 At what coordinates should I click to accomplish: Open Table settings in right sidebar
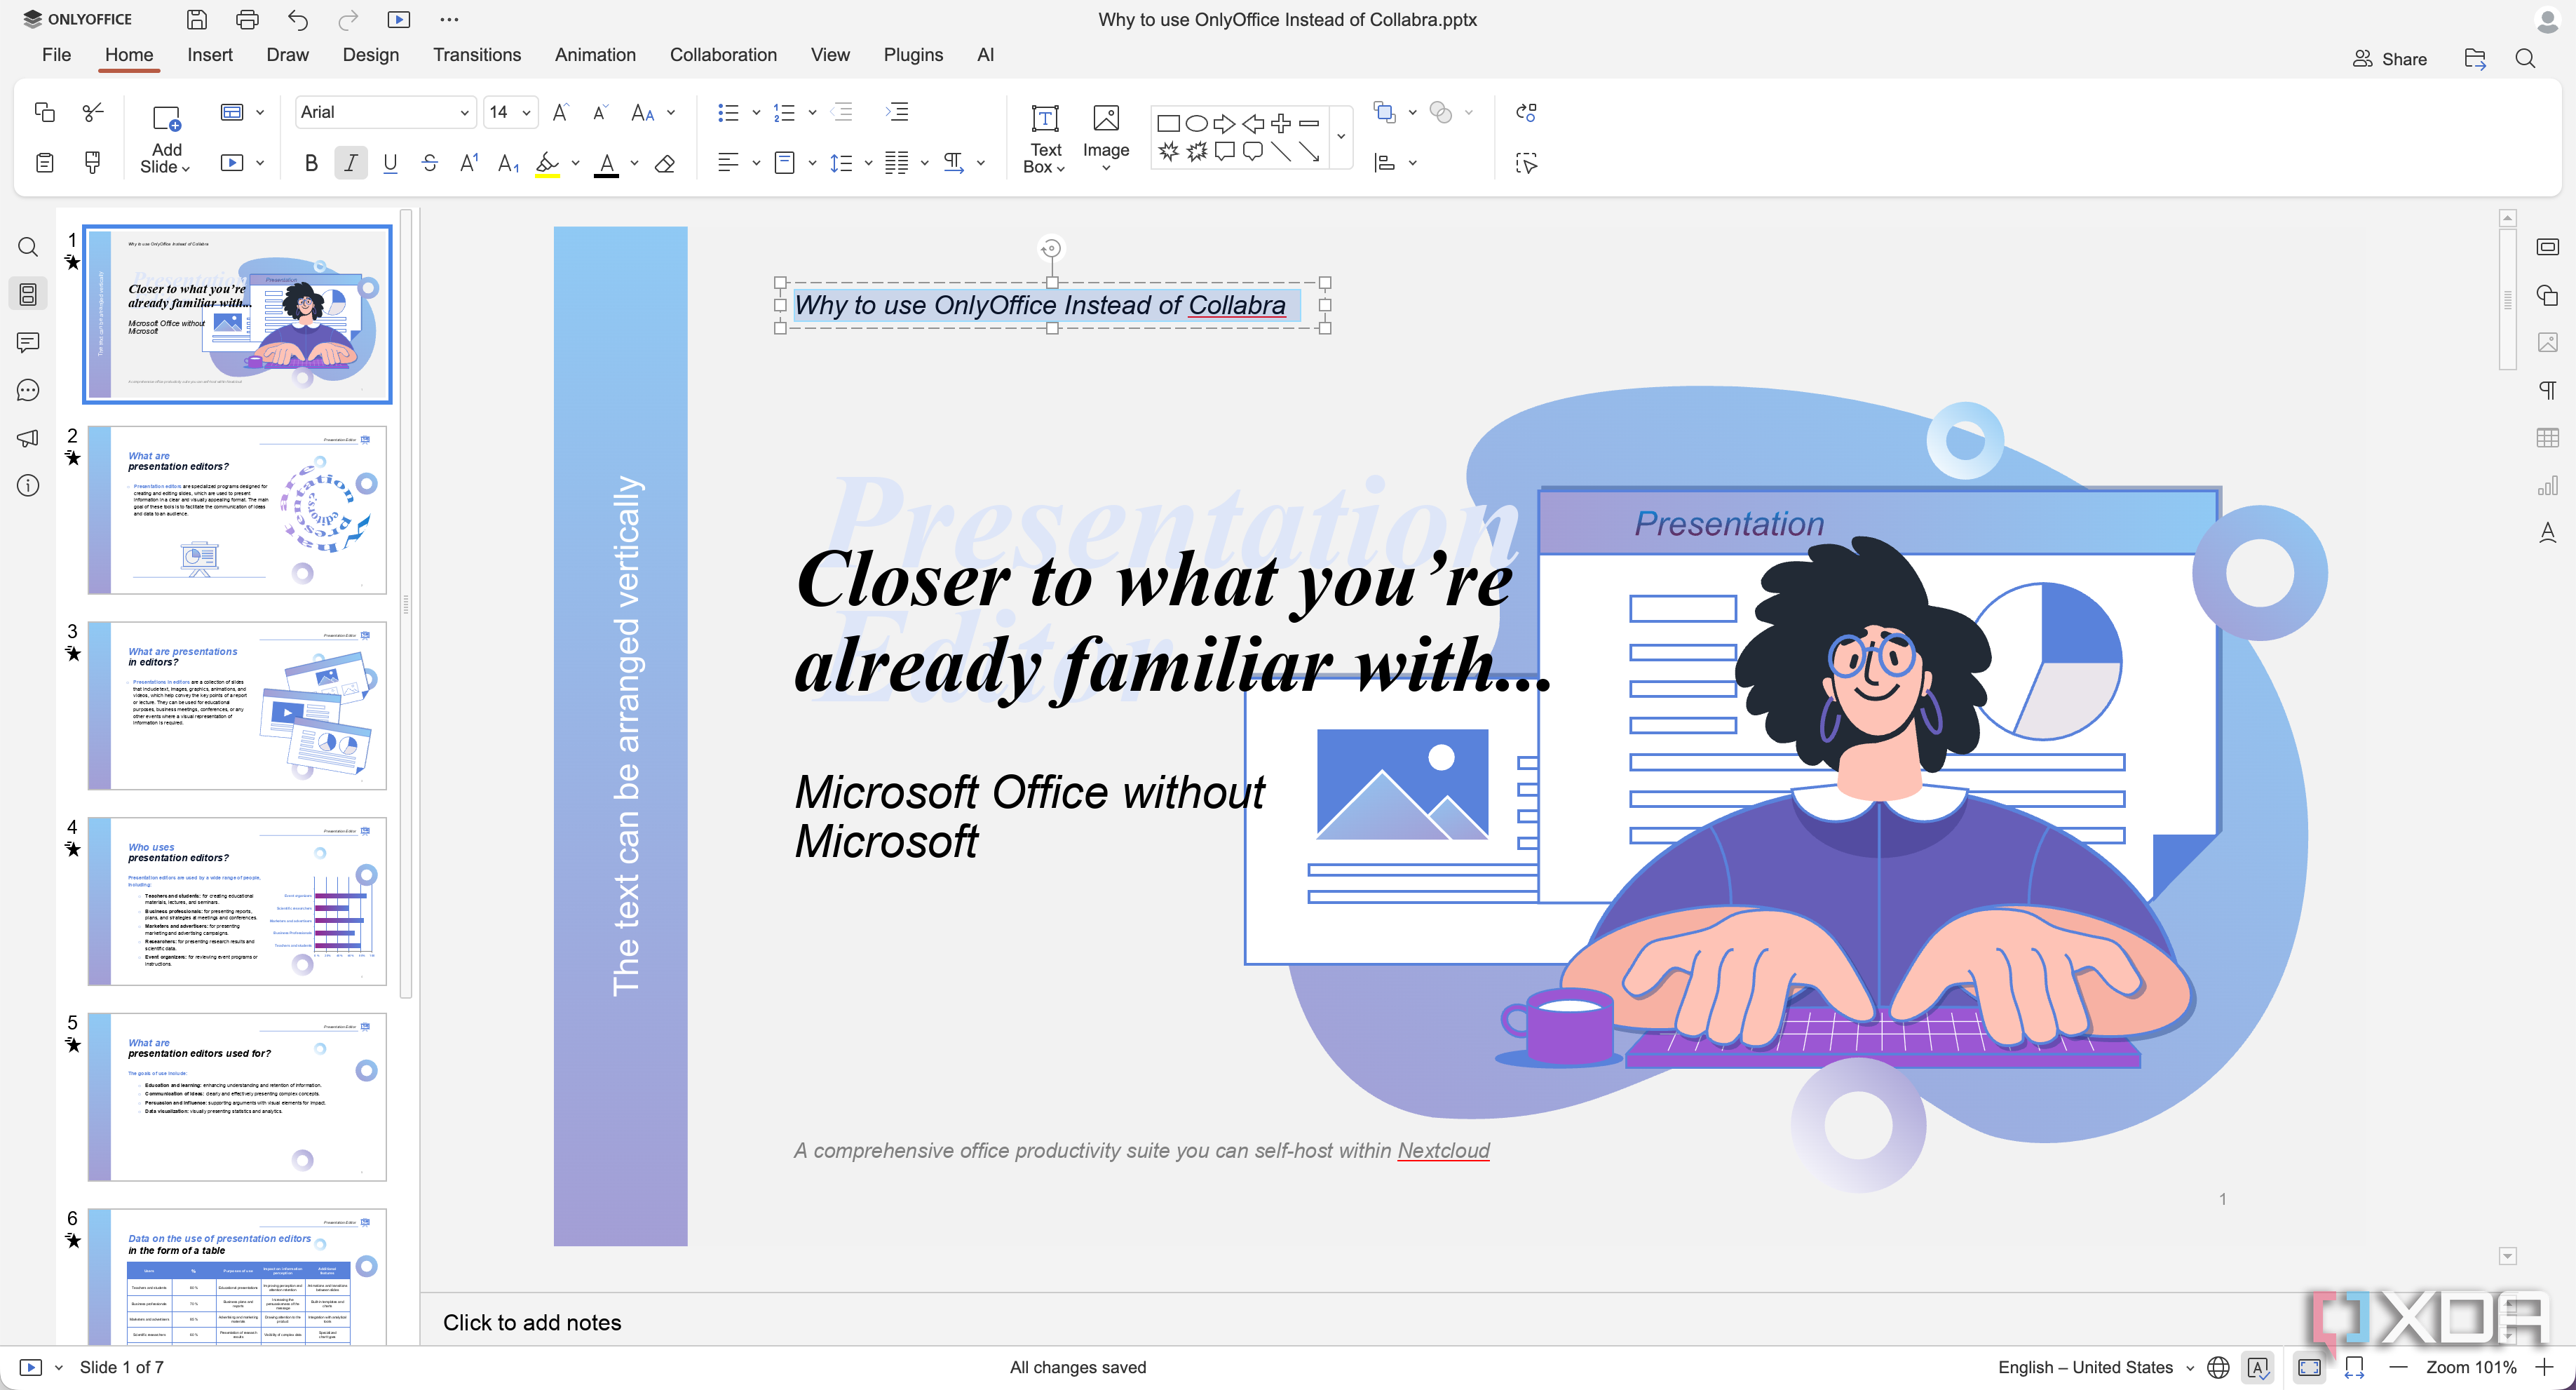(2547, 437)
